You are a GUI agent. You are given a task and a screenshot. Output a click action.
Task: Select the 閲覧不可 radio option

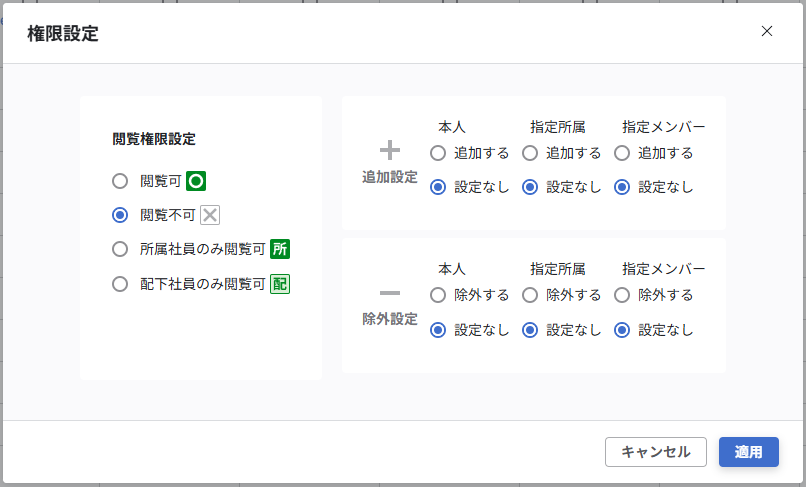pos(120,215)
